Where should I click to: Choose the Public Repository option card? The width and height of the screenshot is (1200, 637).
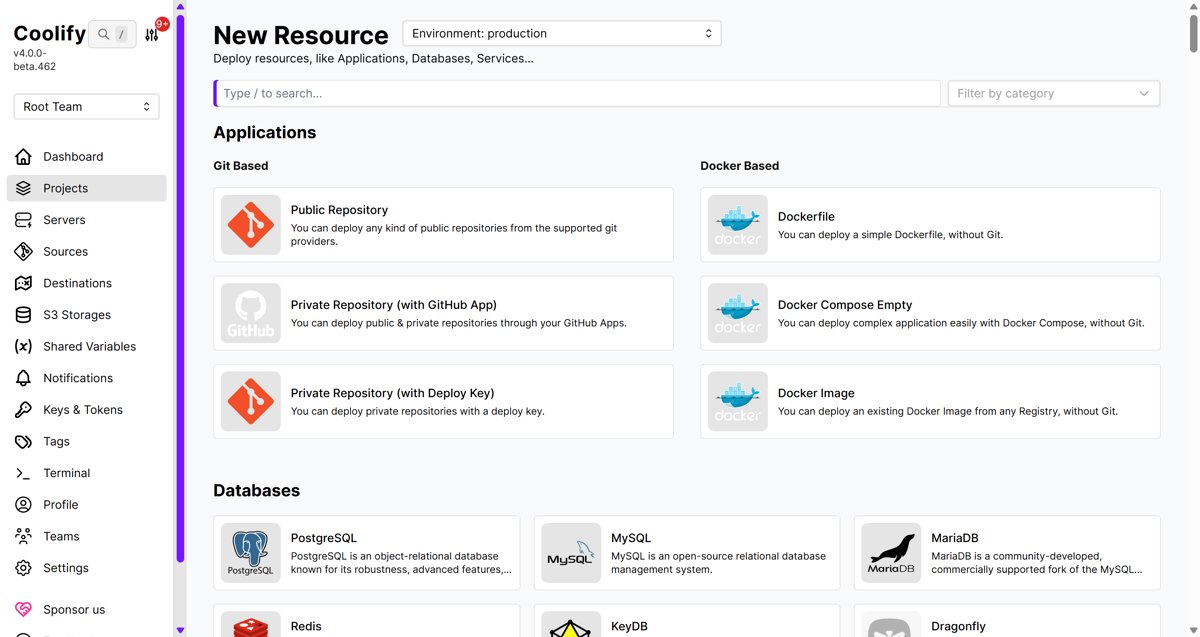[x=443, y=225]
